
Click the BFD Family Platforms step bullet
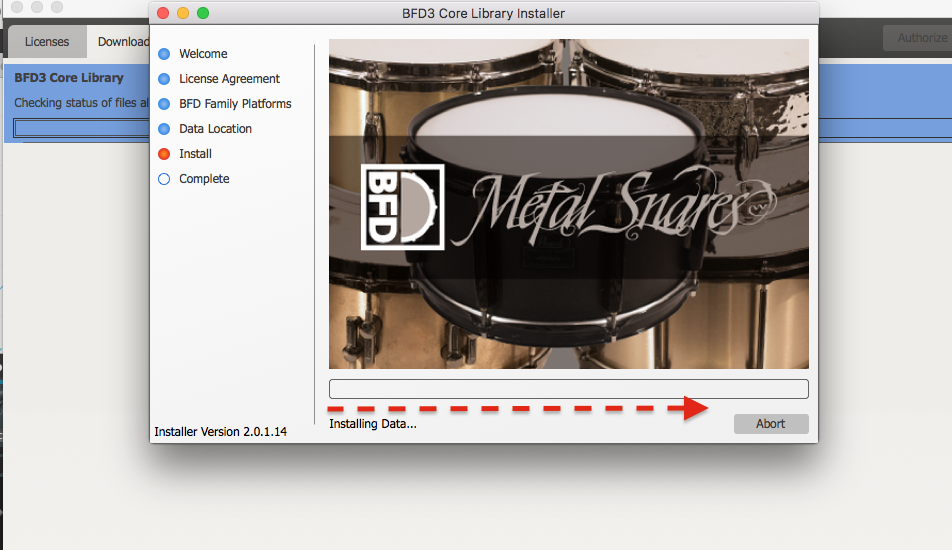coord(164,104)
